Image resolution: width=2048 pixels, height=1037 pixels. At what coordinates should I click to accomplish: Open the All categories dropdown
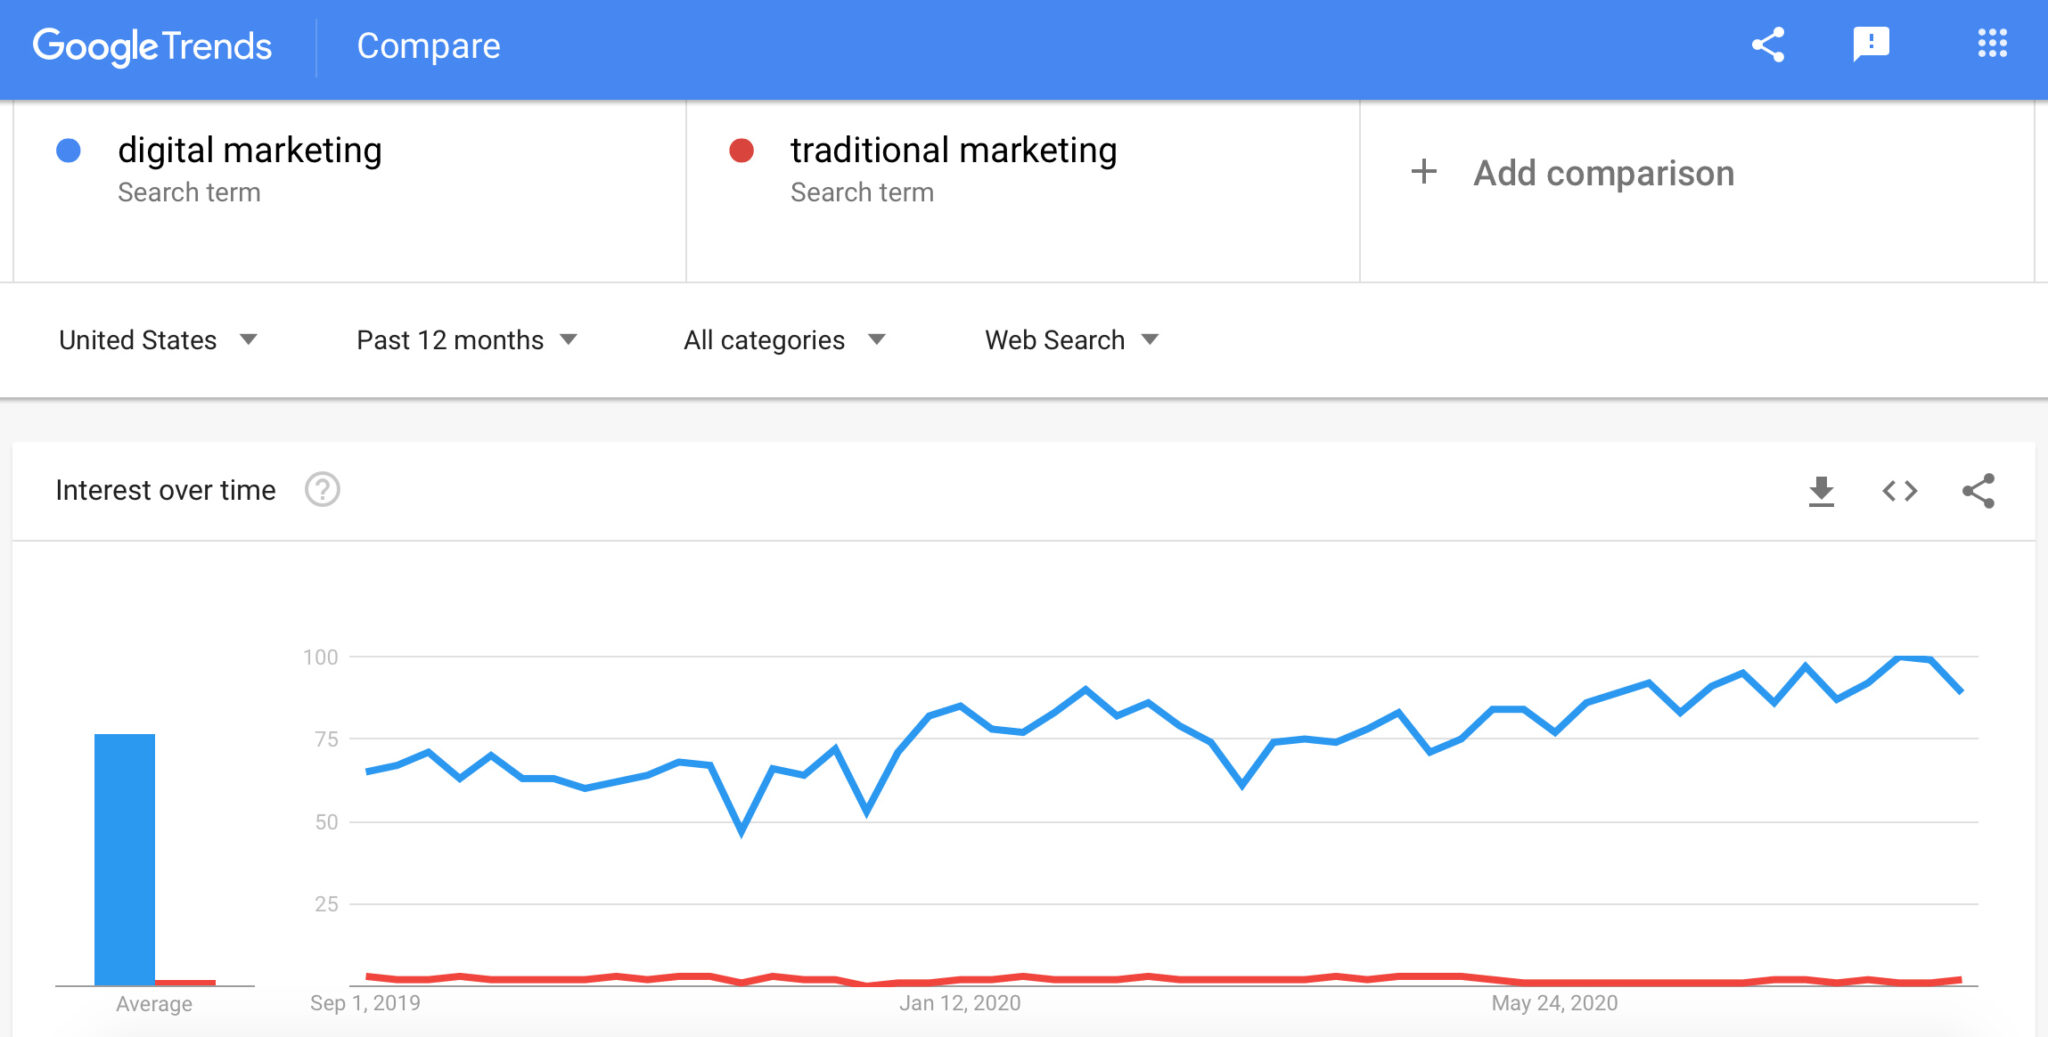pyautogui.click(x=785, y=340)
